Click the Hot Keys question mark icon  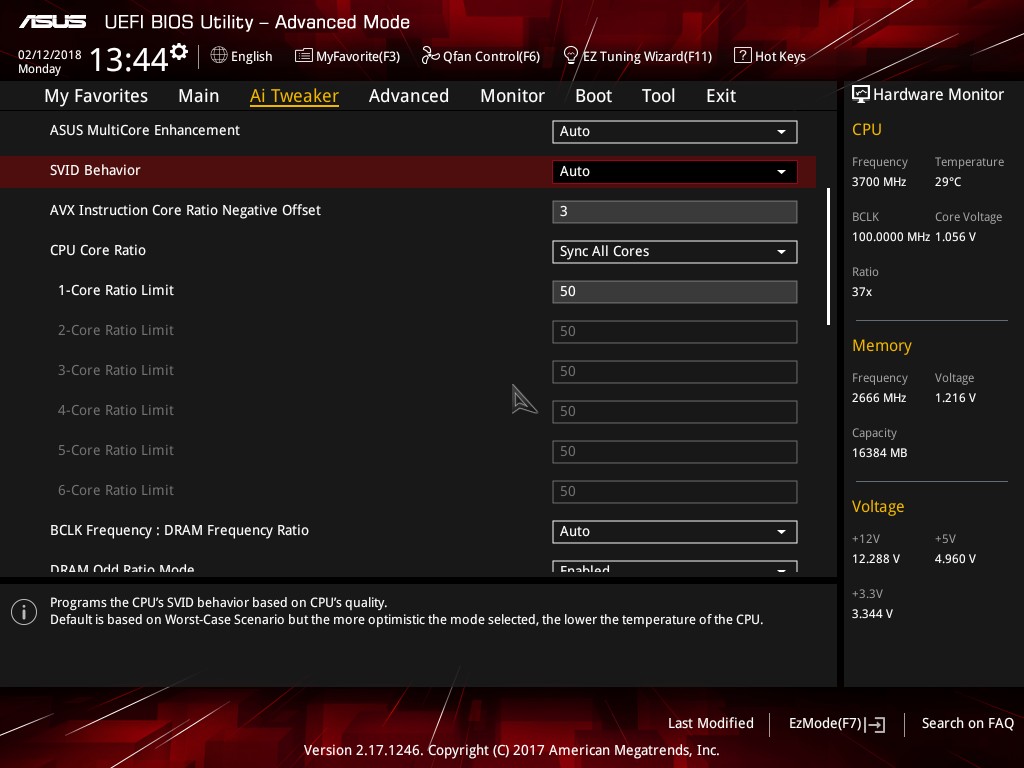pyautogui.click(x=743, y=56)
